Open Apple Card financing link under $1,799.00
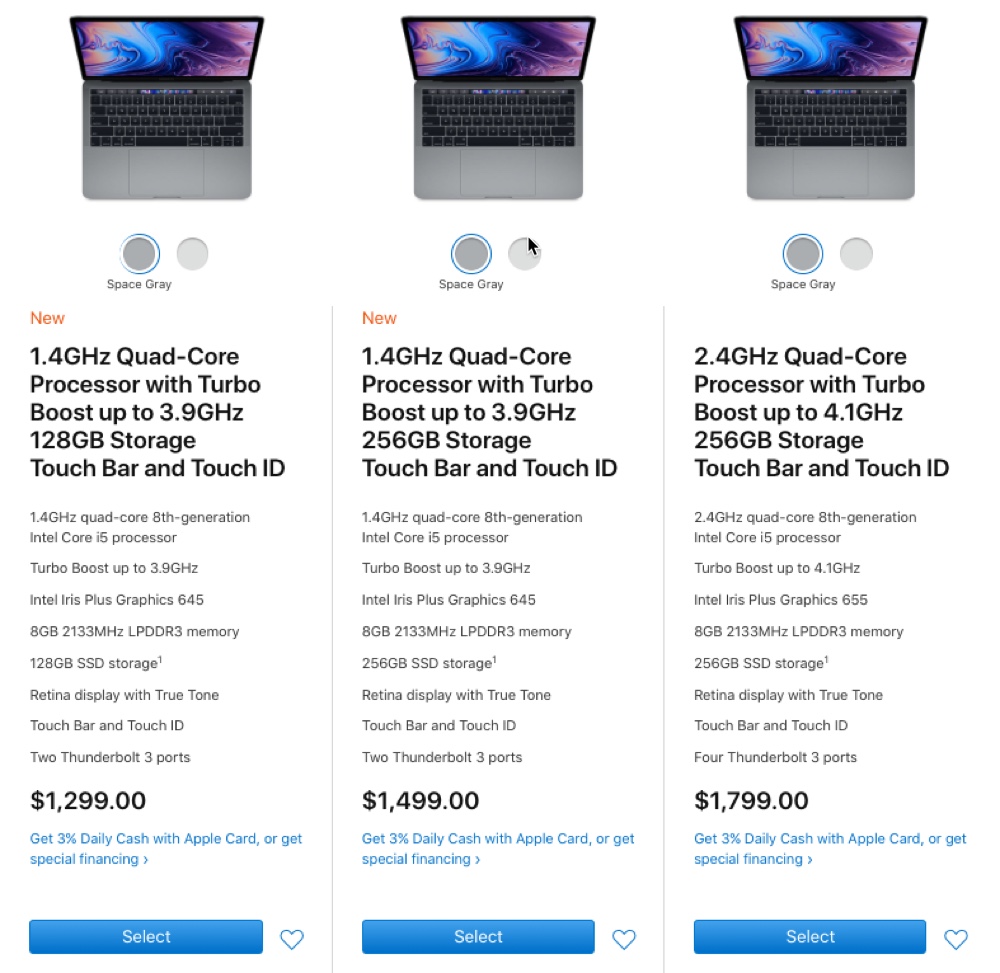1000x973 pixels. click(830, 849)
